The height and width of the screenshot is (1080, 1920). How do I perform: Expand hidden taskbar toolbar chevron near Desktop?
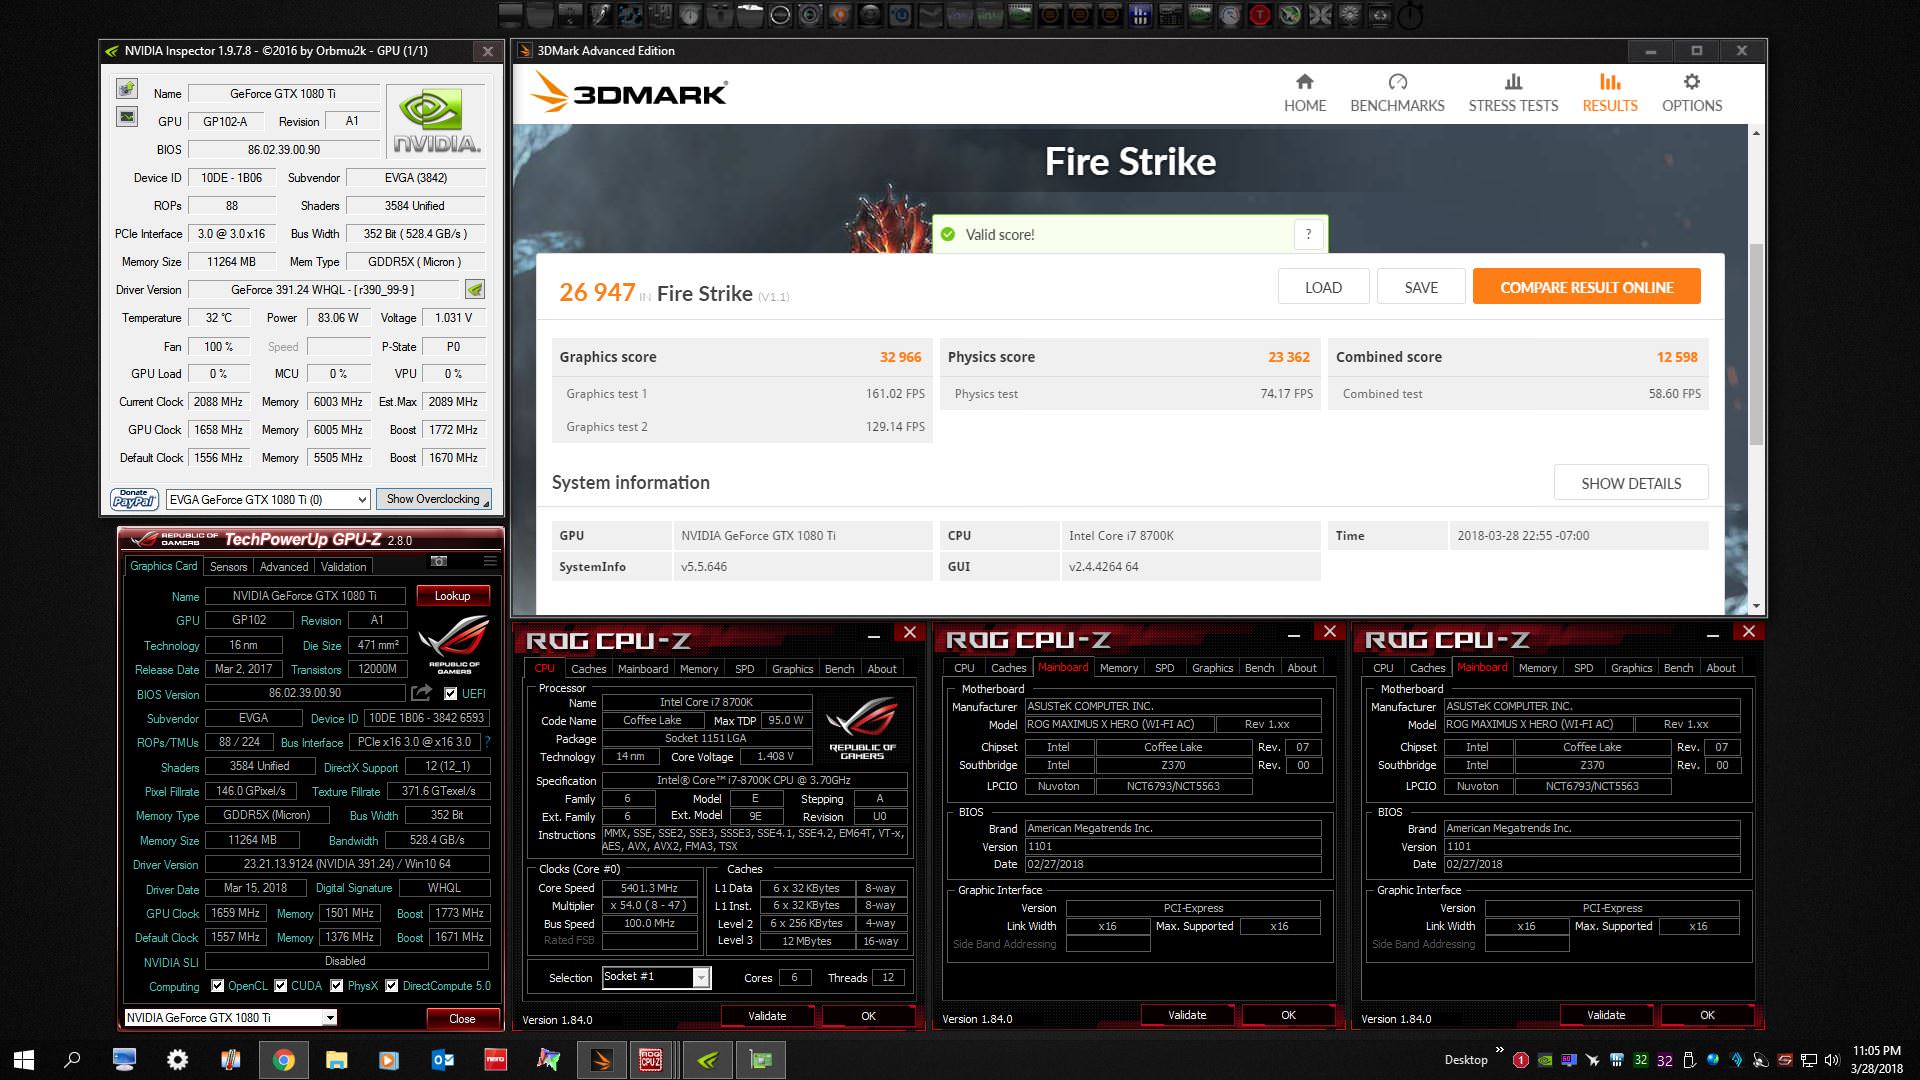[1499, 1050]
